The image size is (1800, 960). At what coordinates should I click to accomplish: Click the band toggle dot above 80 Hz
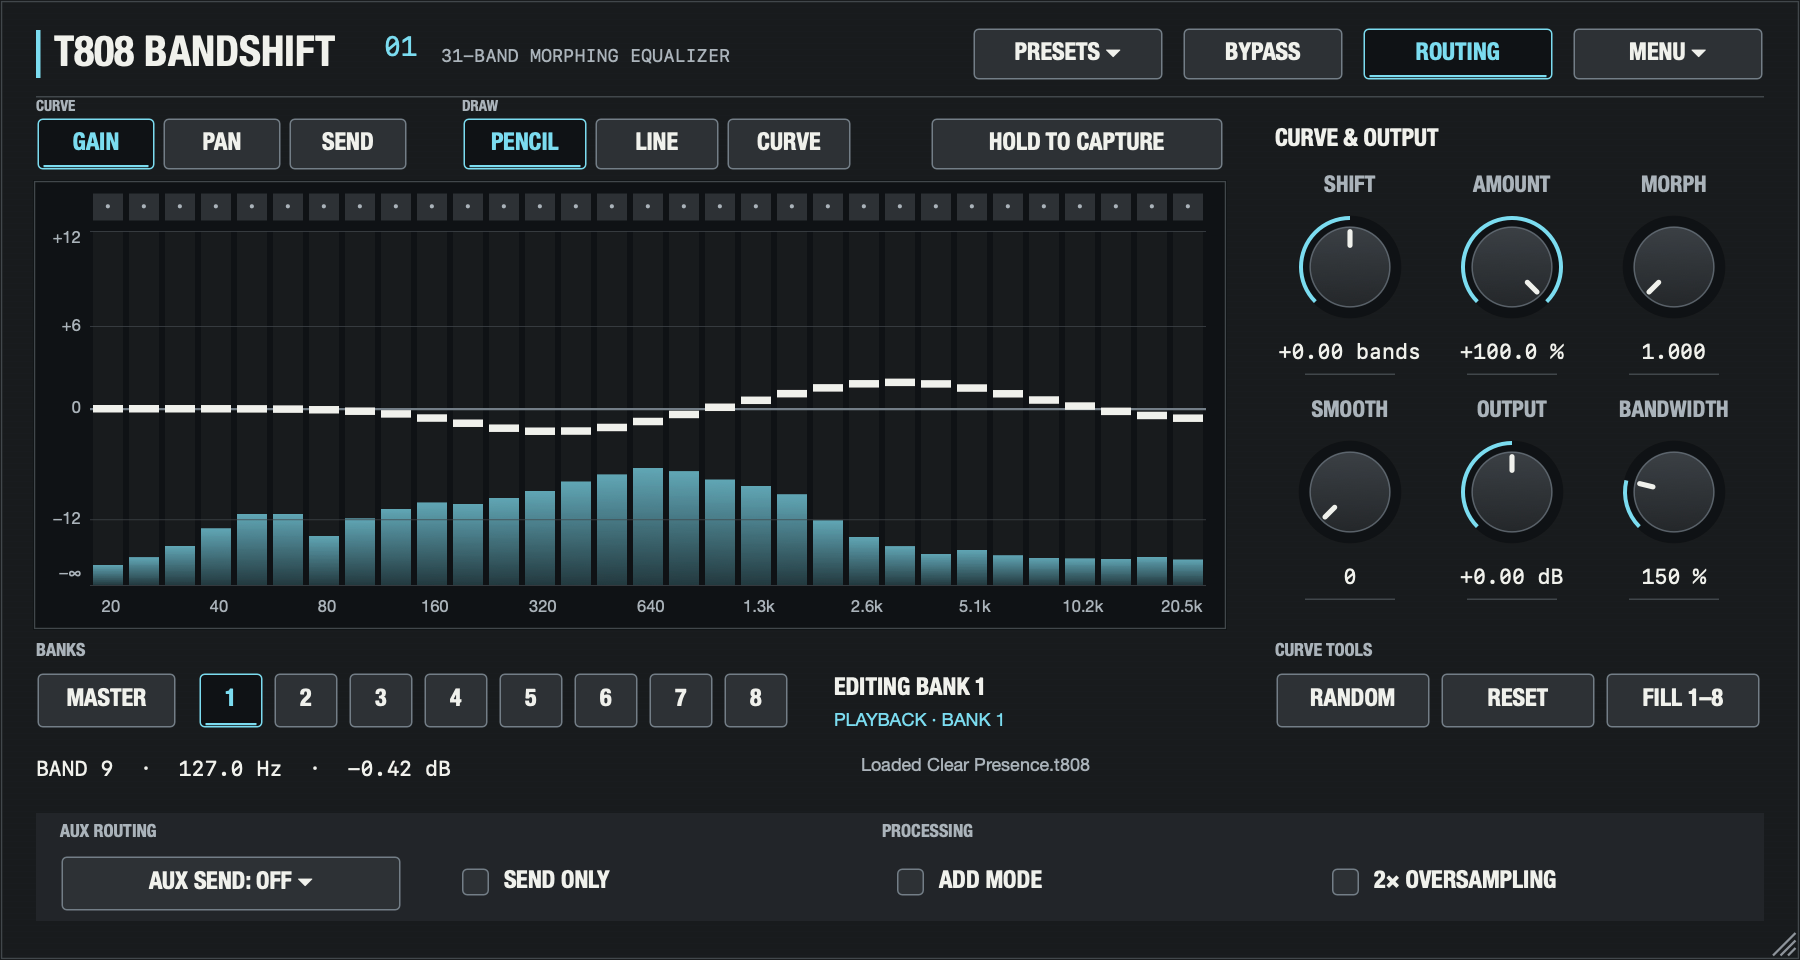coord(324,207)
